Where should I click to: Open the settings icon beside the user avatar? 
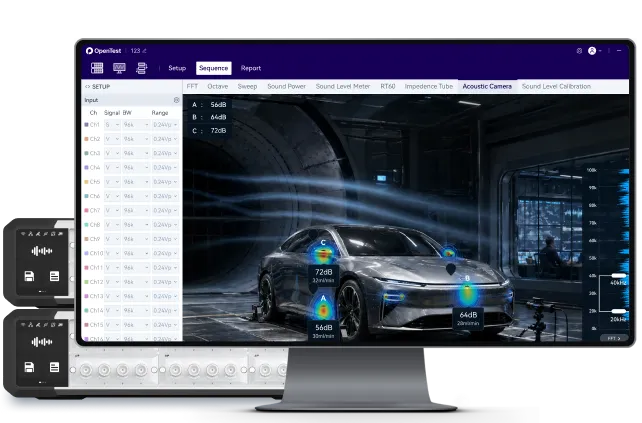[579, 51]
